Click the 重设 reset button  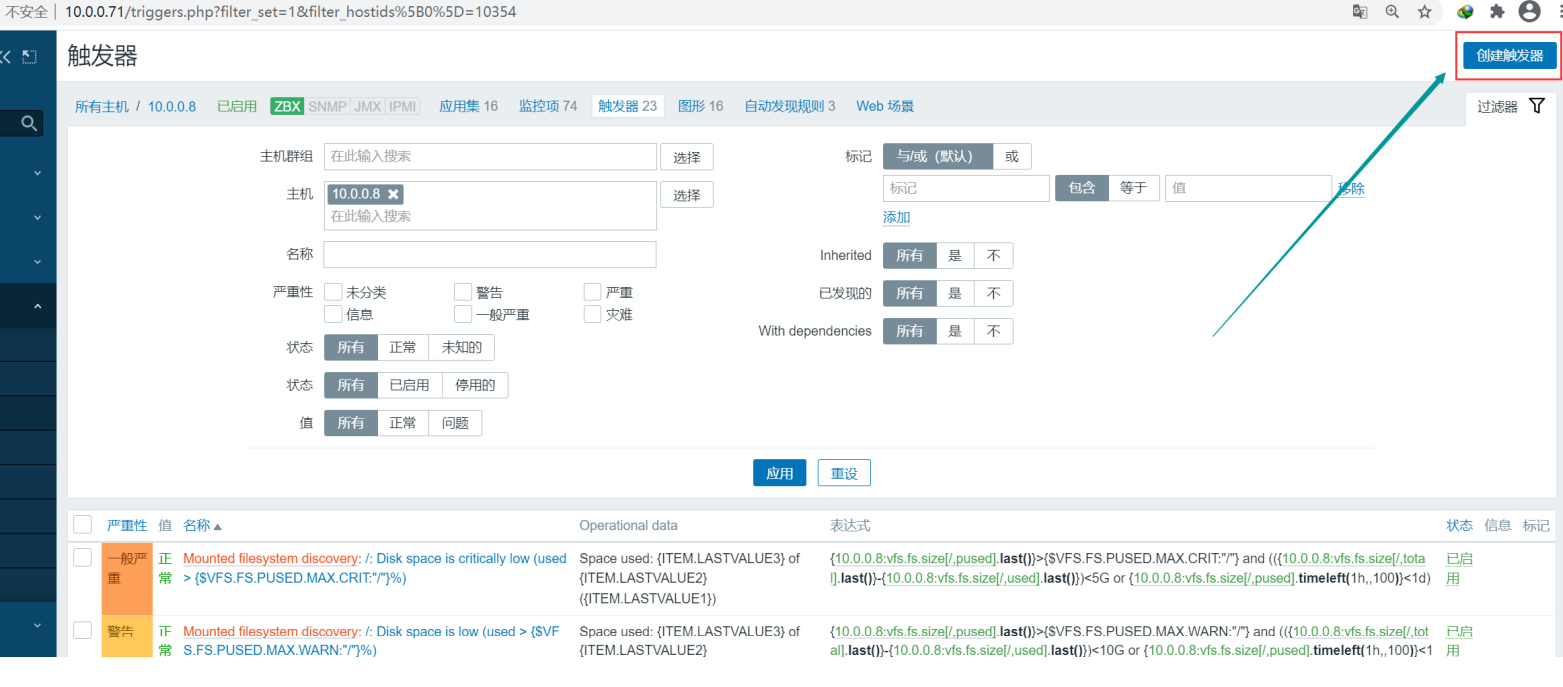pos(844,473)
